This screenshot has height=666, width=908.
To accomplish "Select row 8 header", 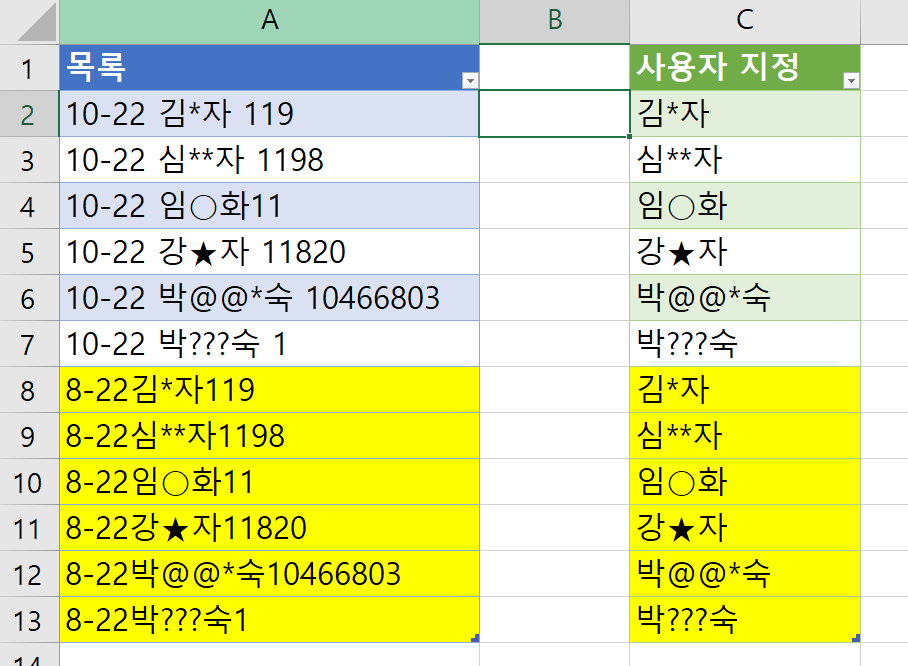I will (28, 390).
